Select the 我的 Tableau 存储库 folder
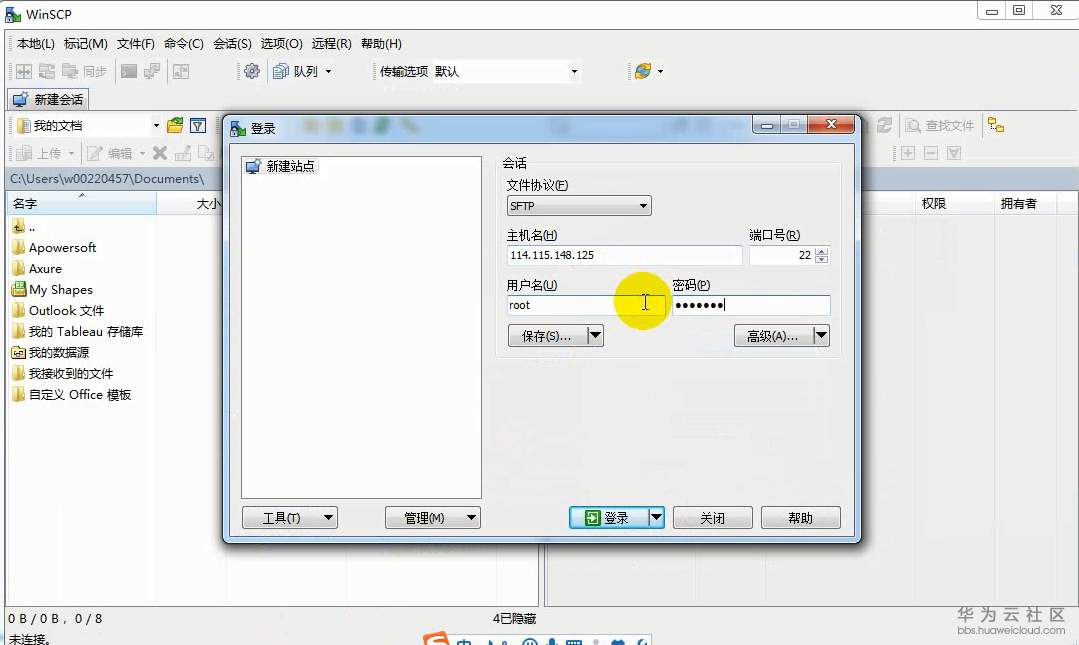 click(85, 332)
